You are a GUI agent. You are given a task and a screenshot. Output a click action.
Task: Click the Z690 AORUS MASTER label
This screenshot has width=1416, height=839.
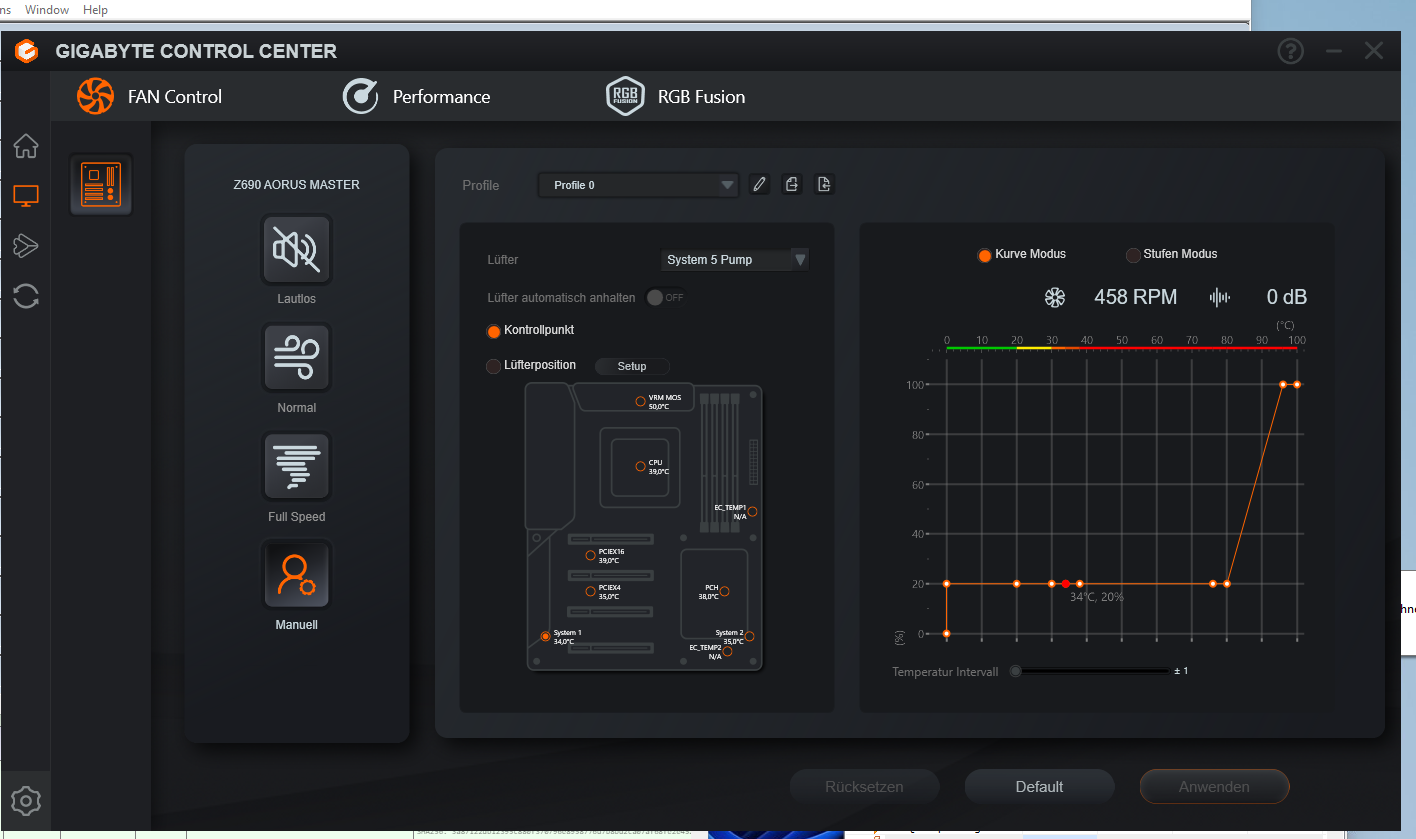(296, 185)
